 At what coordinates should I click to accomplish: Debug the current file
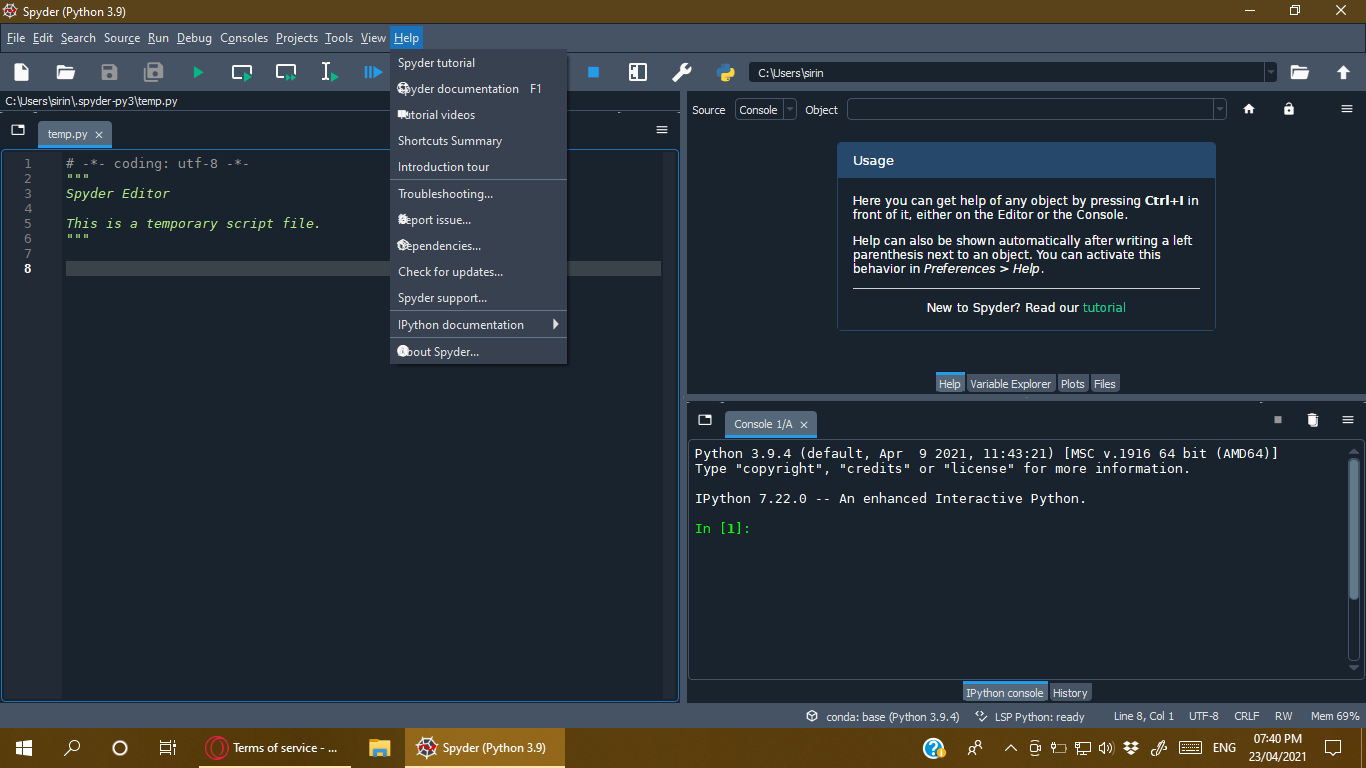pos(373,71)
